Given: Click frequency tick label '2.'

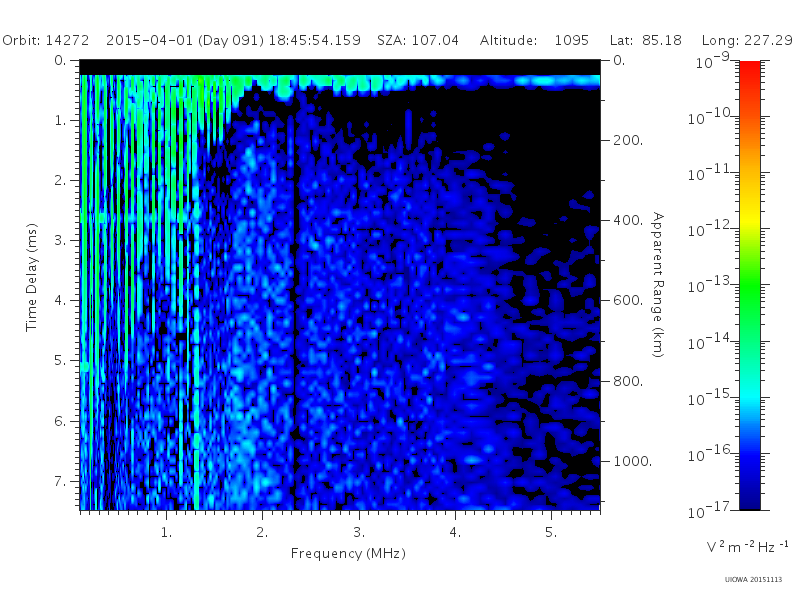Looking at the screenshot, I should pos(262,532).
